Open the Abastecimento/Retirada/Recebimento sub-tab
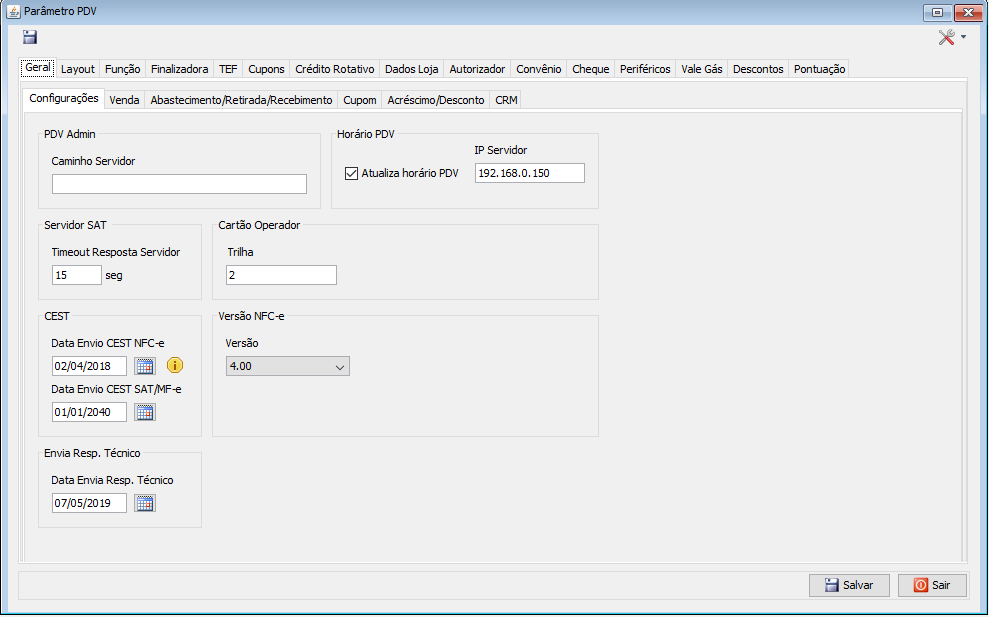Viewport: 989px width, 617px height. coord(242,100)
